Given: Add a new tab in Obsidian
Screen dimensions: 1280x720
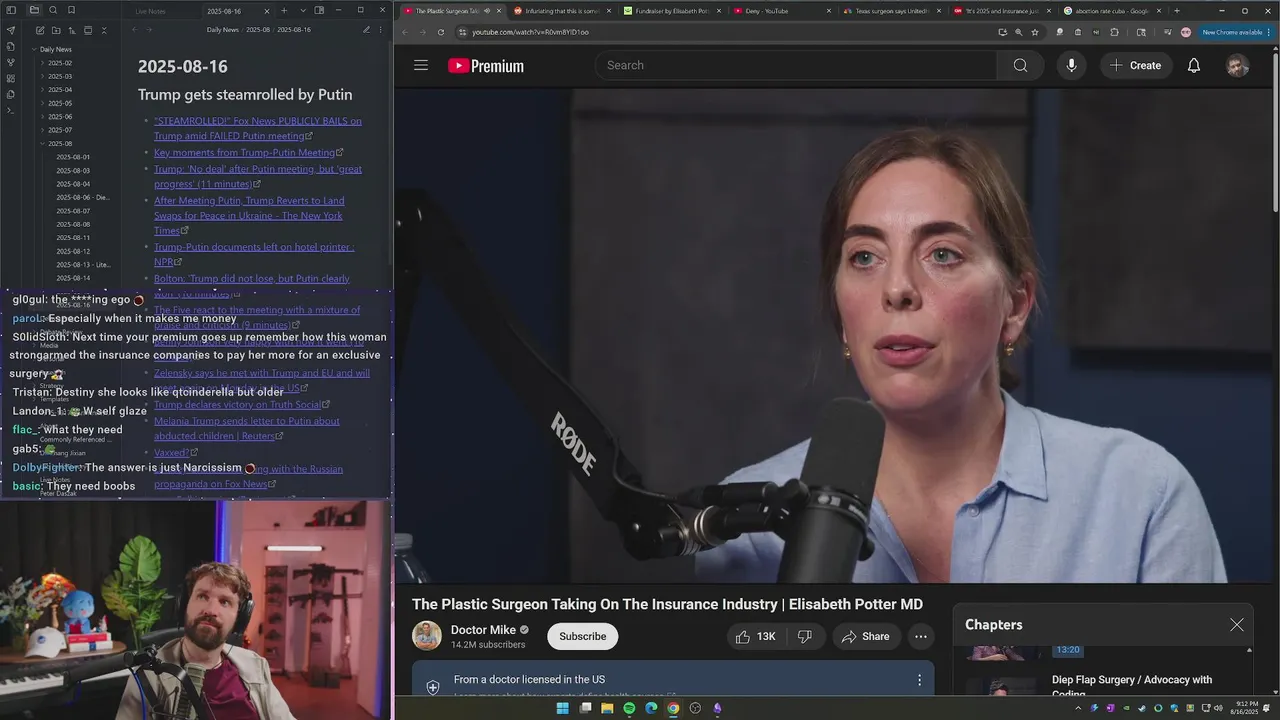Looking at the screenshot, I should [284, 10].
